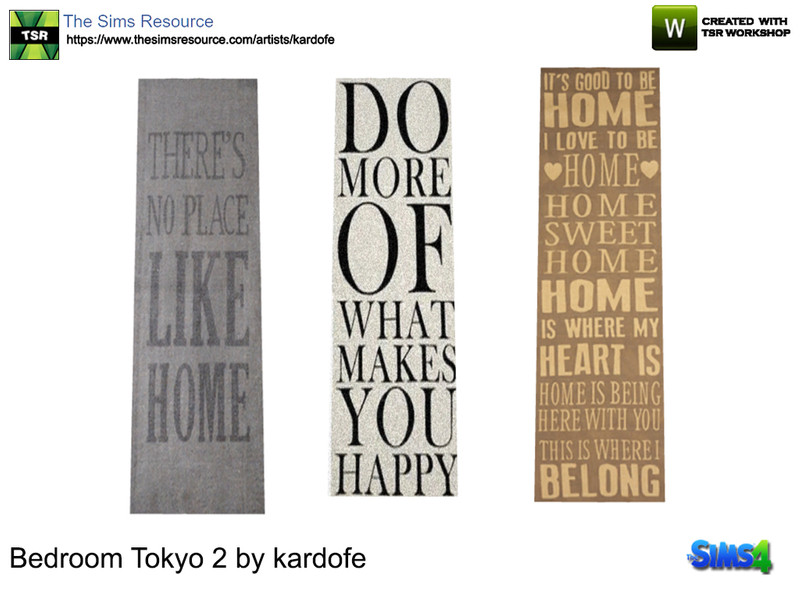
Task: Click HEART IS text on brown rug
Action: click(x=600, y=360)
